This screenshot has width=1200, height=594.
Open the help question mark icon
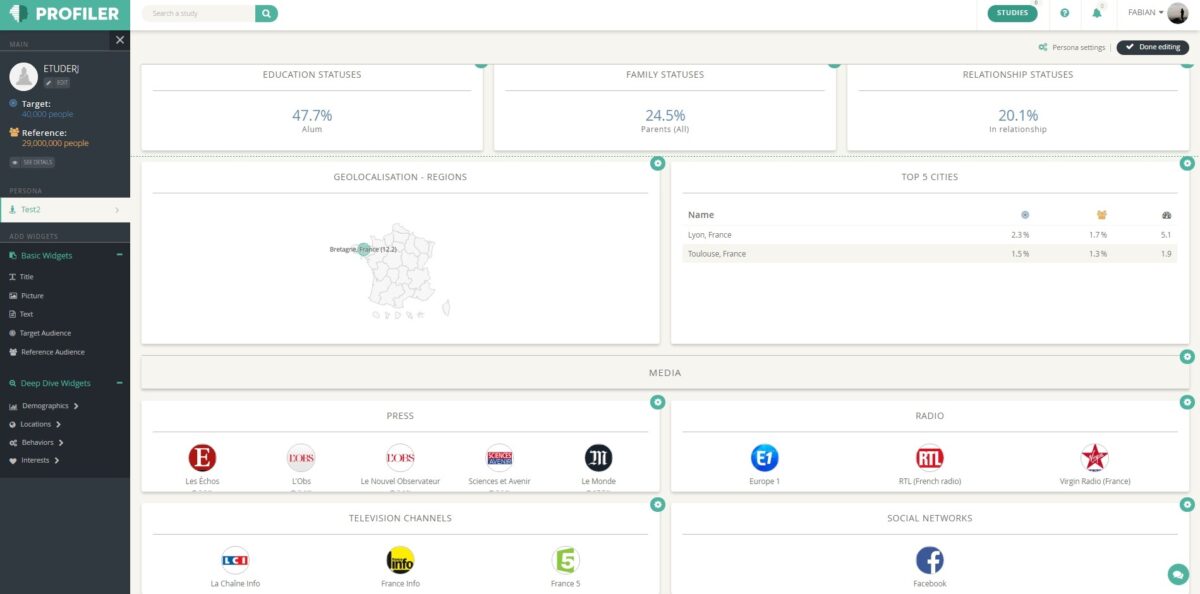point(1065,13)
